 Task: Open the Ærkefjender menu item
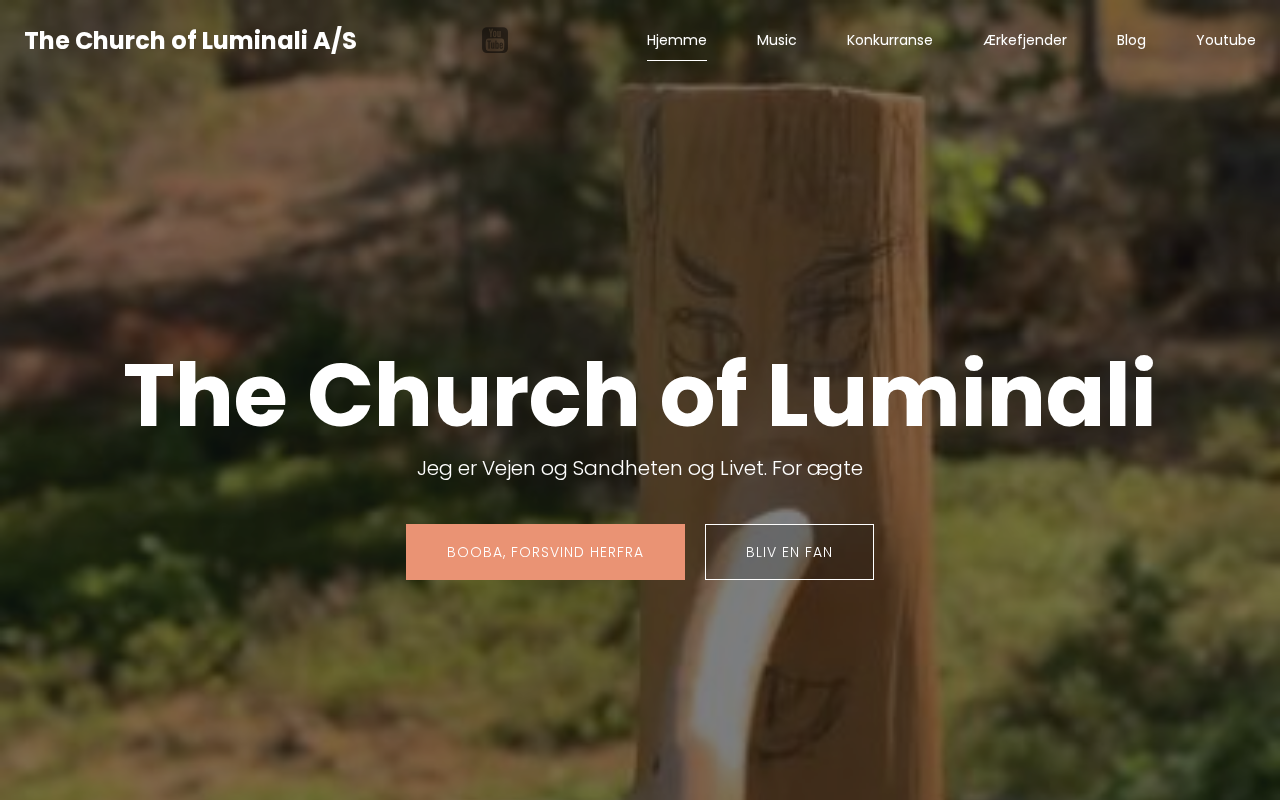pyautogui.click(x=1025, y=40)
